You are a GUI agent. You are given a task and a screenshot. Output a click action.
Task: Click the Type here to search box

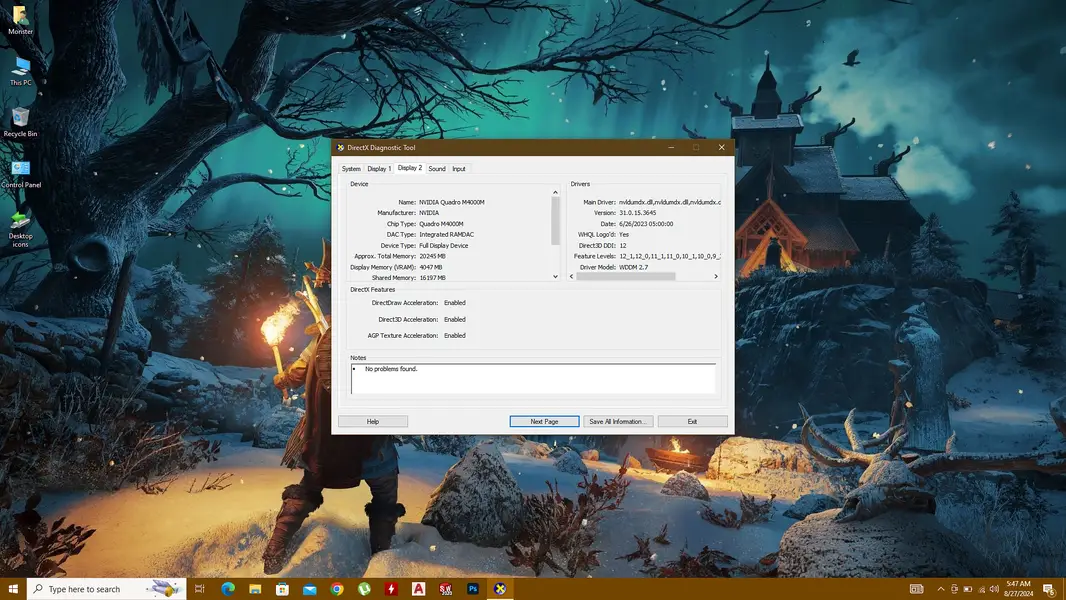click(x=107, y=588)
